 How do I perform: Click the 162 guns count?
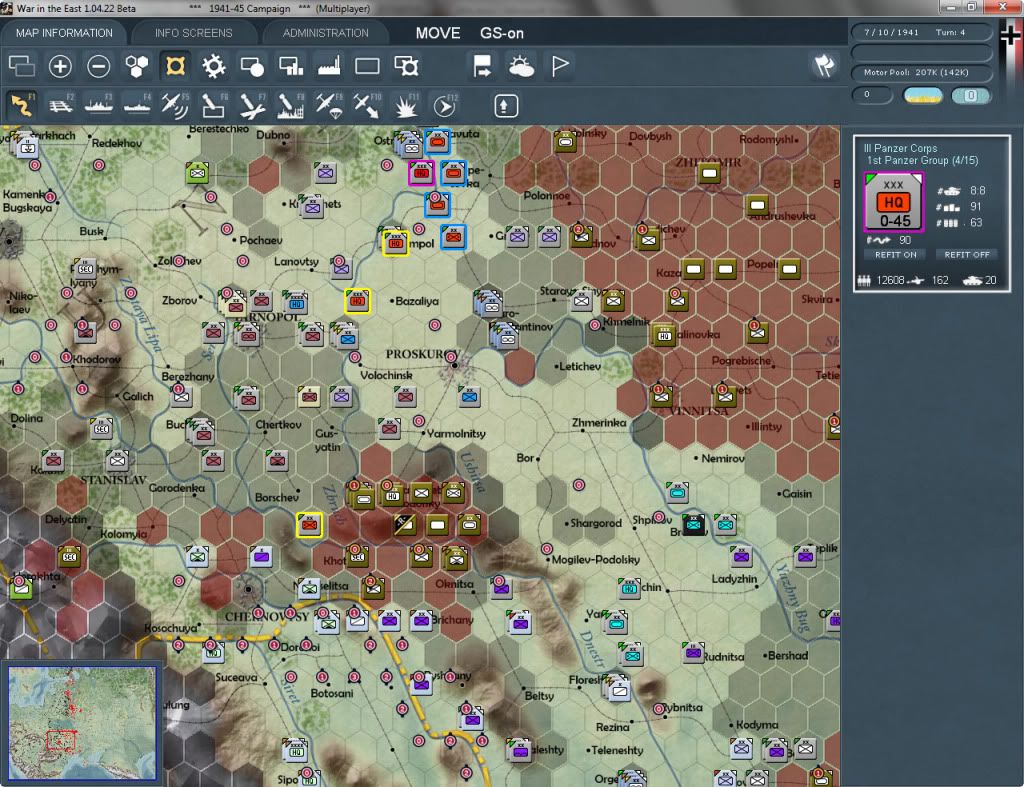click(940, 280)
